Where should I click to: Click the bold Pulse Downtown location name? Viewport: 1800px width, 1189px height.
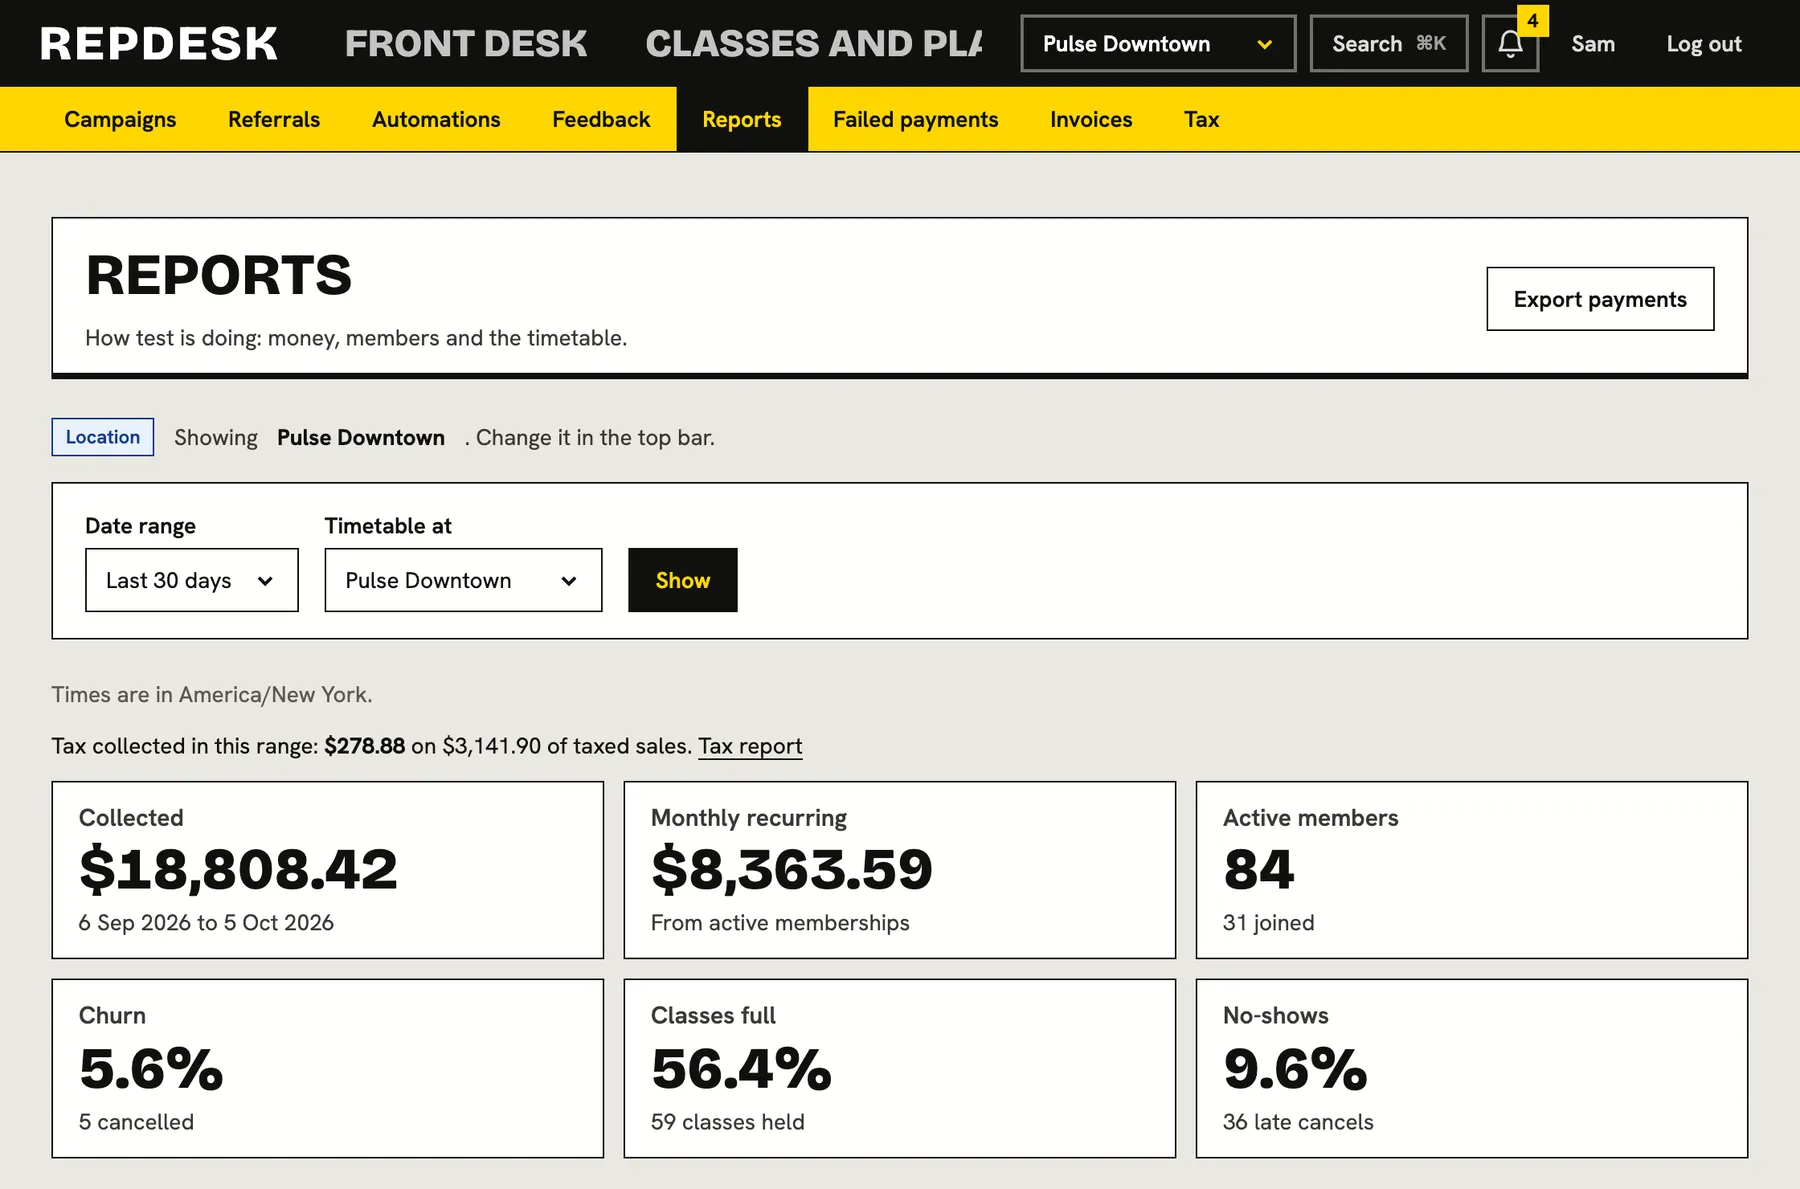[361, 437]
